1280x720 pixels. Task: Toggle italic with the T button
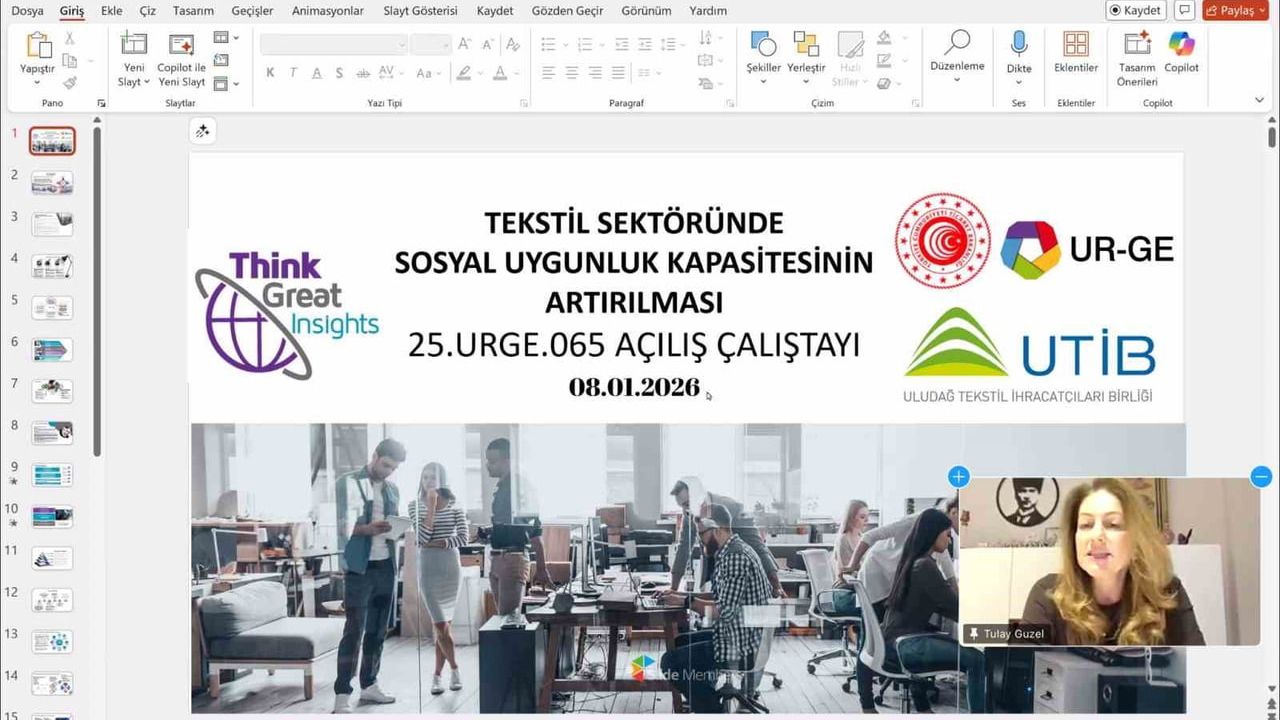pos(292,73)
